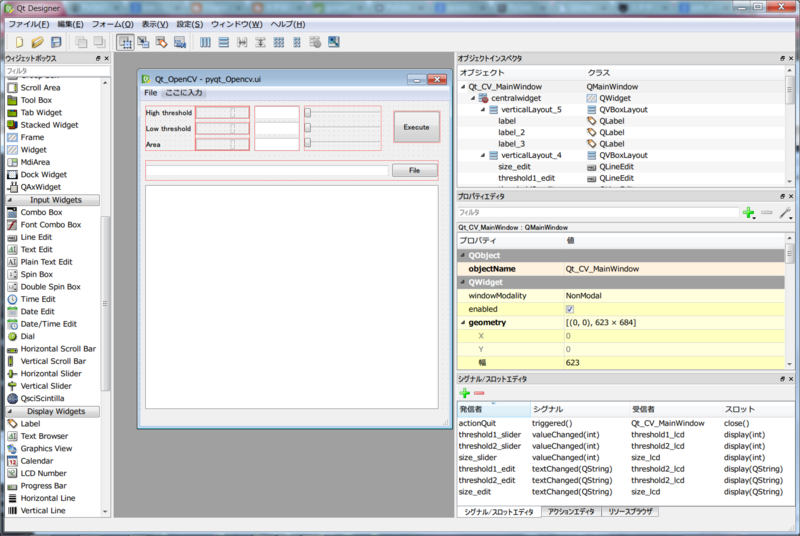This screenshot has width=800, height=536.
Task: Collapse the QObject property group
Action: [463, 255]
